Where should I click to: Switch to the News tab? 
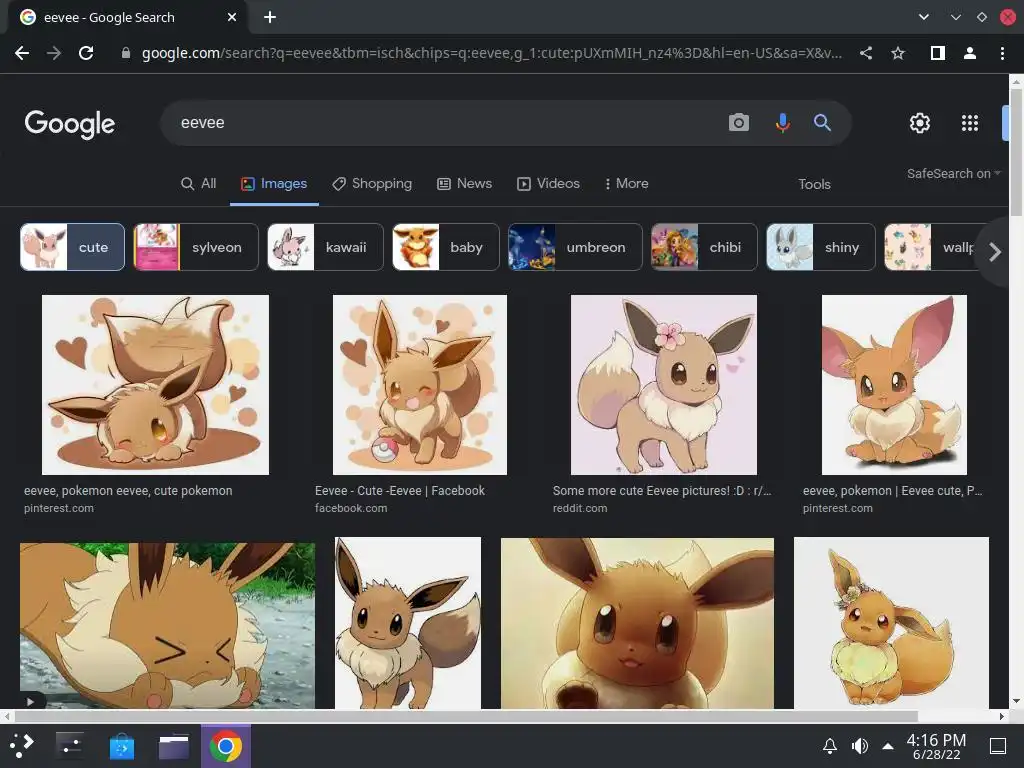[x=464, y=184]
